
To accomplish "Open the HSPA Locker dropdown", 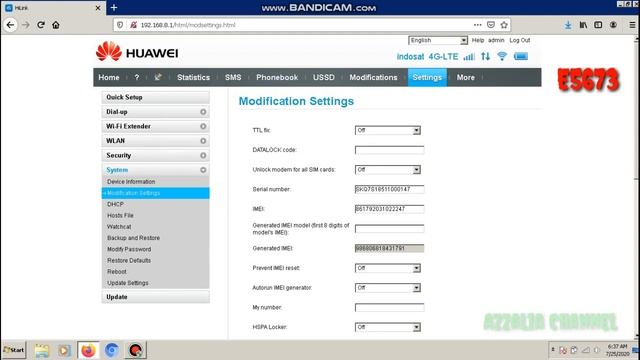I will tap(388, 327).
